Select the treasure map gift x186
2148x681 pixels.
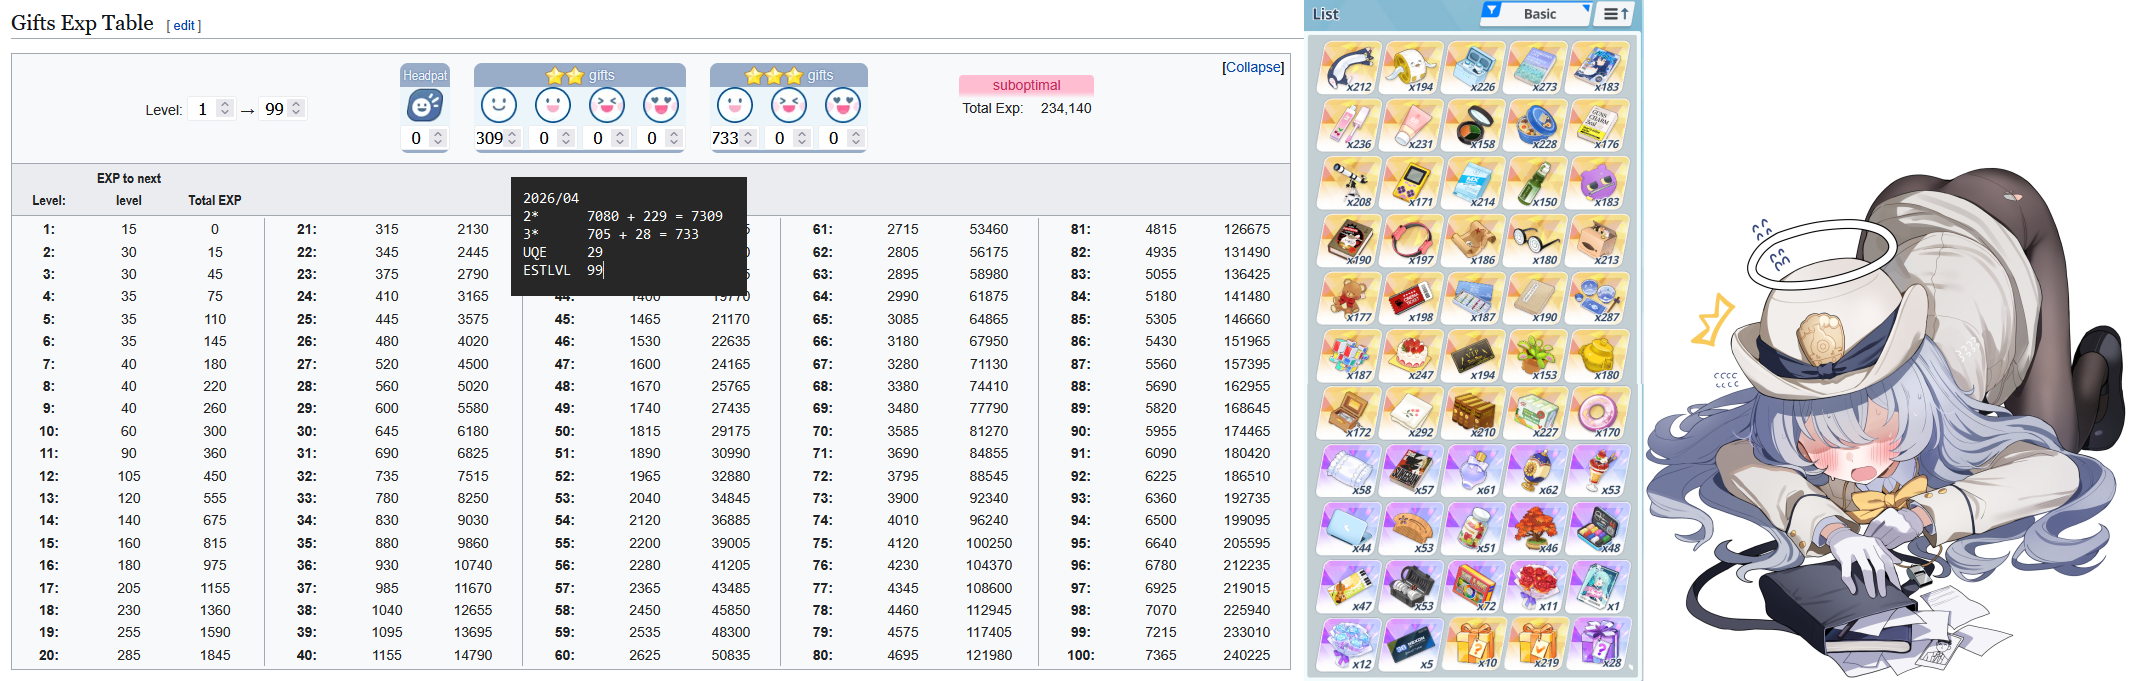point(1474,241)
